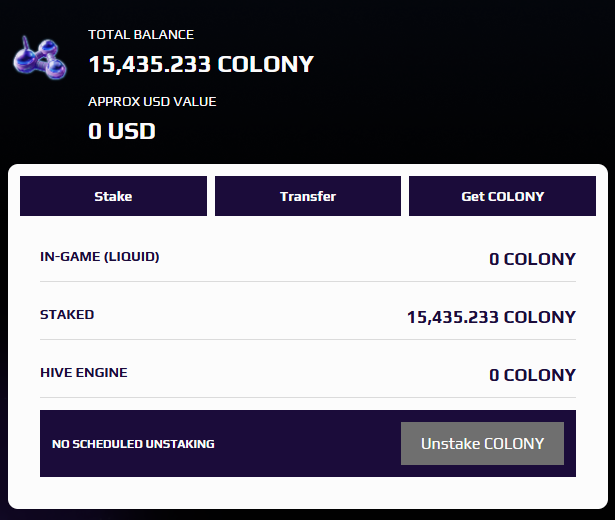
Task: Click the NO SCHEDULED UNSTAKING text
Action: click(x=133, y=444)
